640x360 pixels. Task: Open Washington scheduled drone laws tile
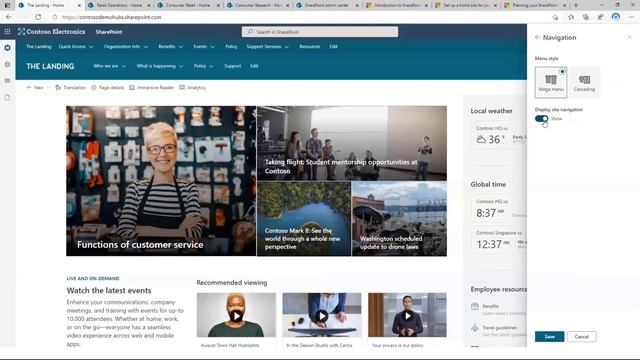[399, 219]
